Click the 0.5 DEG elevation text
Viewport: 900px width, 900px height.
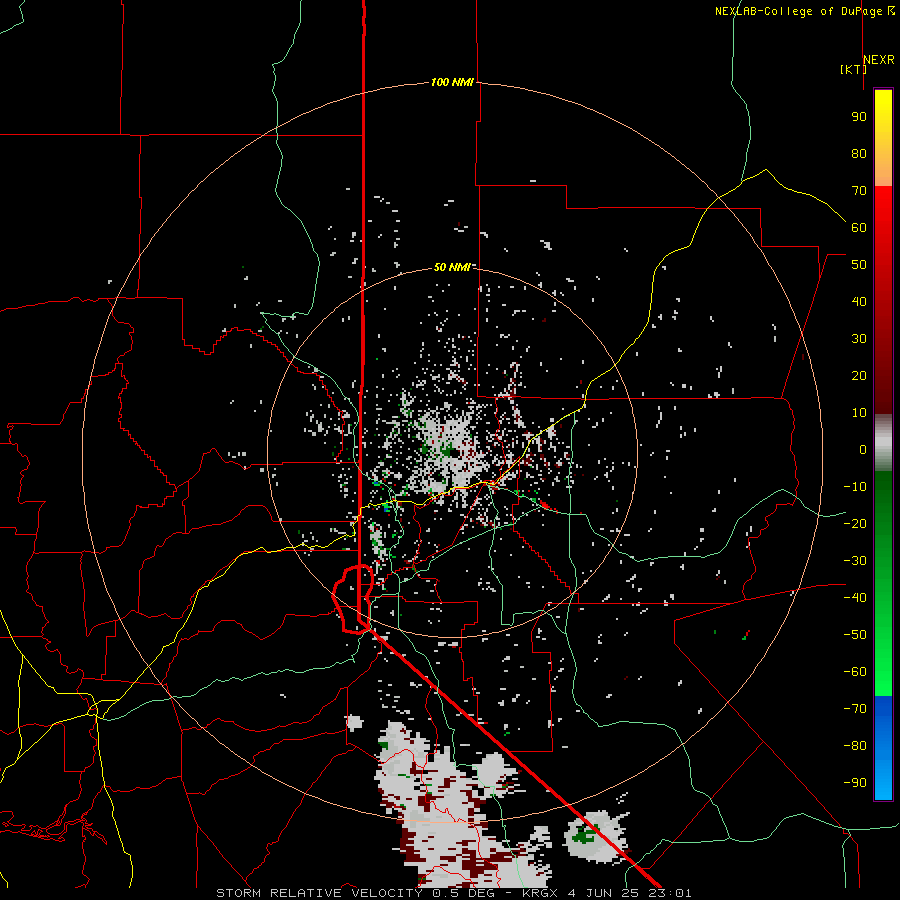(465, 893)
